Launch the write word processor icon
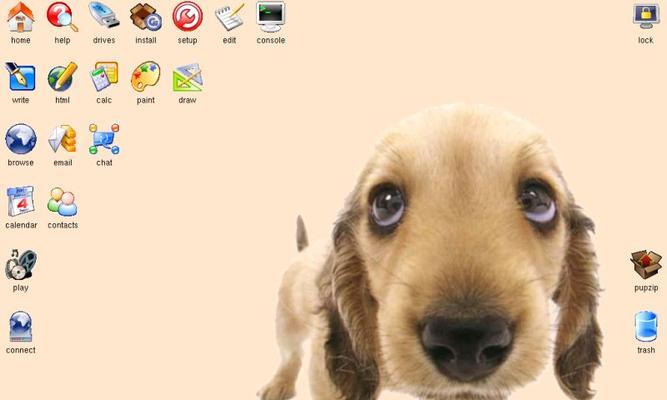 pyautogui.click(x=20, y=77)
